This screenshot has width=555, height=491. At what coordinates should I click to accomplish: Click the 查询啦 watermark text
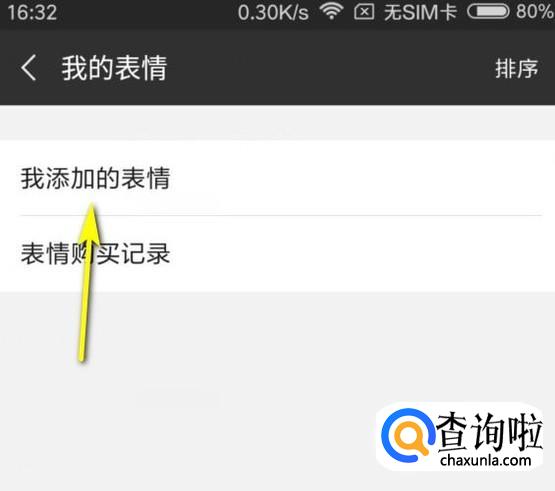coord(490,432)
